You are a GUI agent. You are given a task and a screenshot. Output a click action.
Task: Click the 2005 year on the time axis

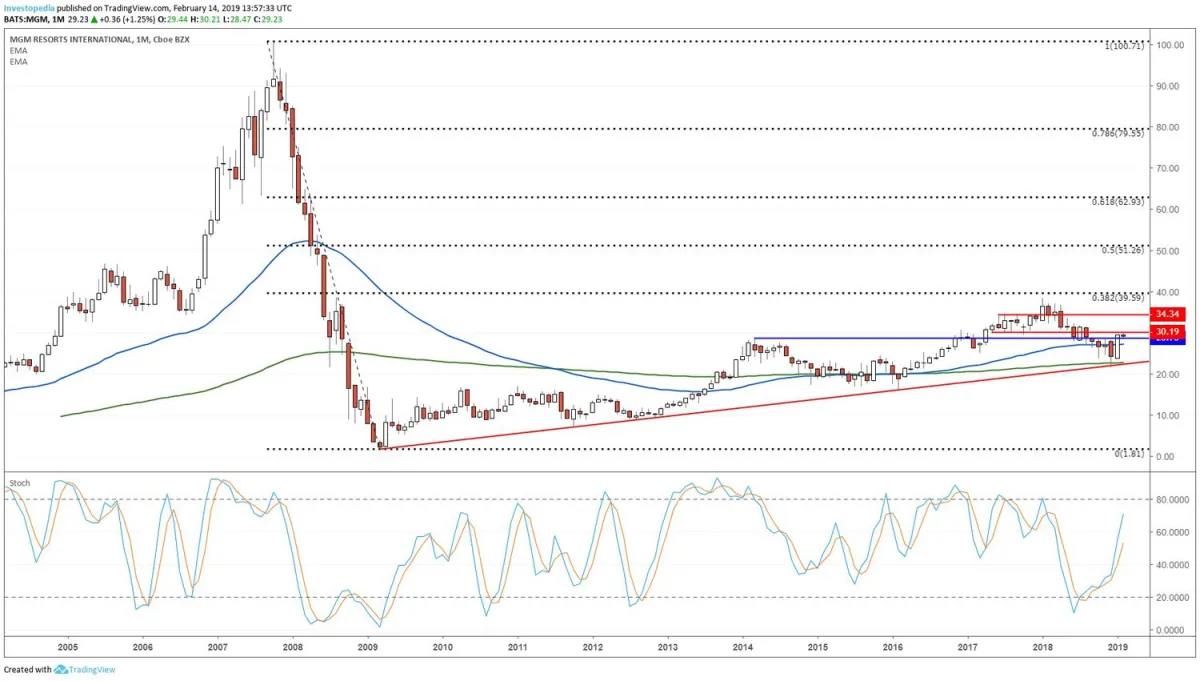(68, 648)
